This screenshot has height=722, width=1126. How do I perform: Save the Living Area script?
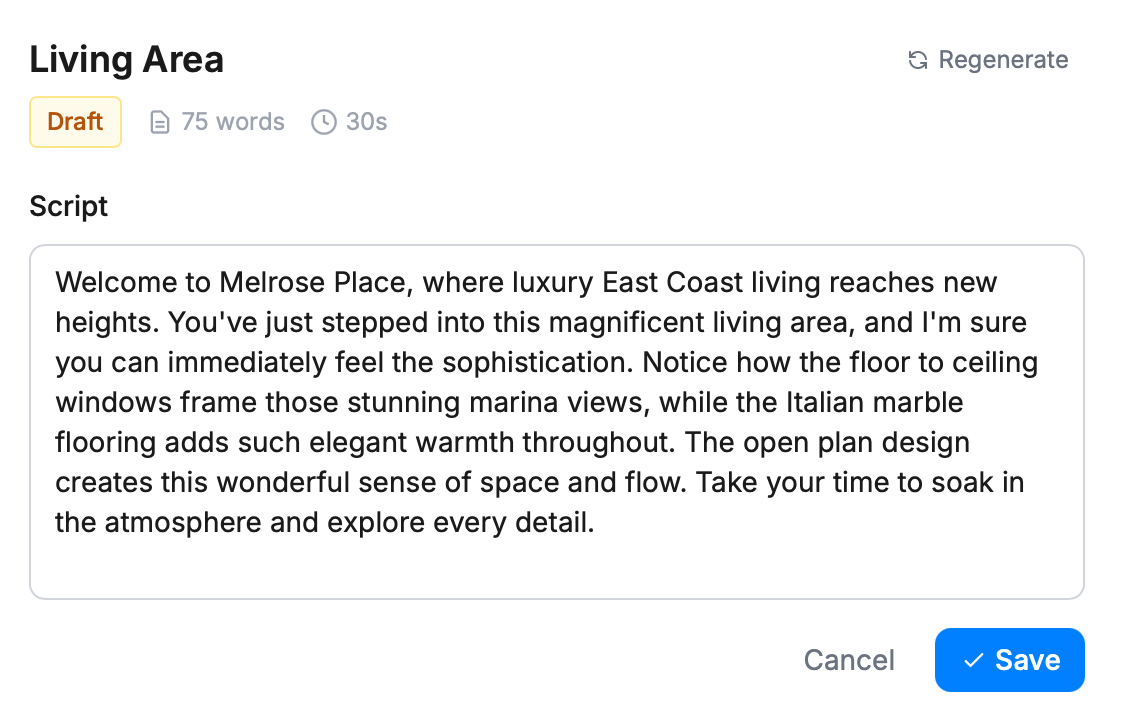(1009, 660)
